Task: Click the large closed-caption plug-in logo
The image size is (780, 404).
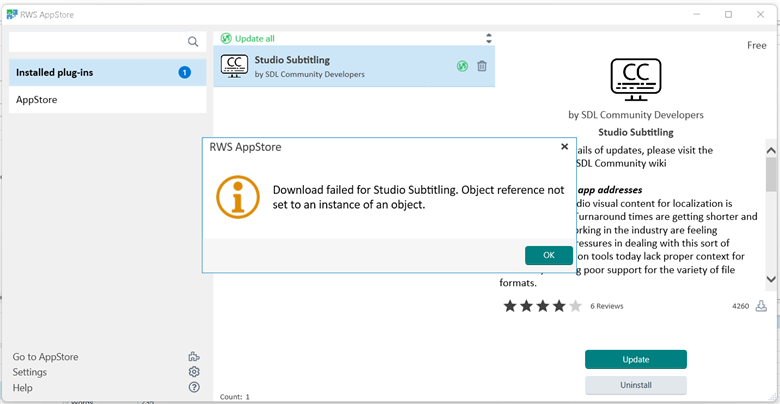Action: tap(635, 79)
